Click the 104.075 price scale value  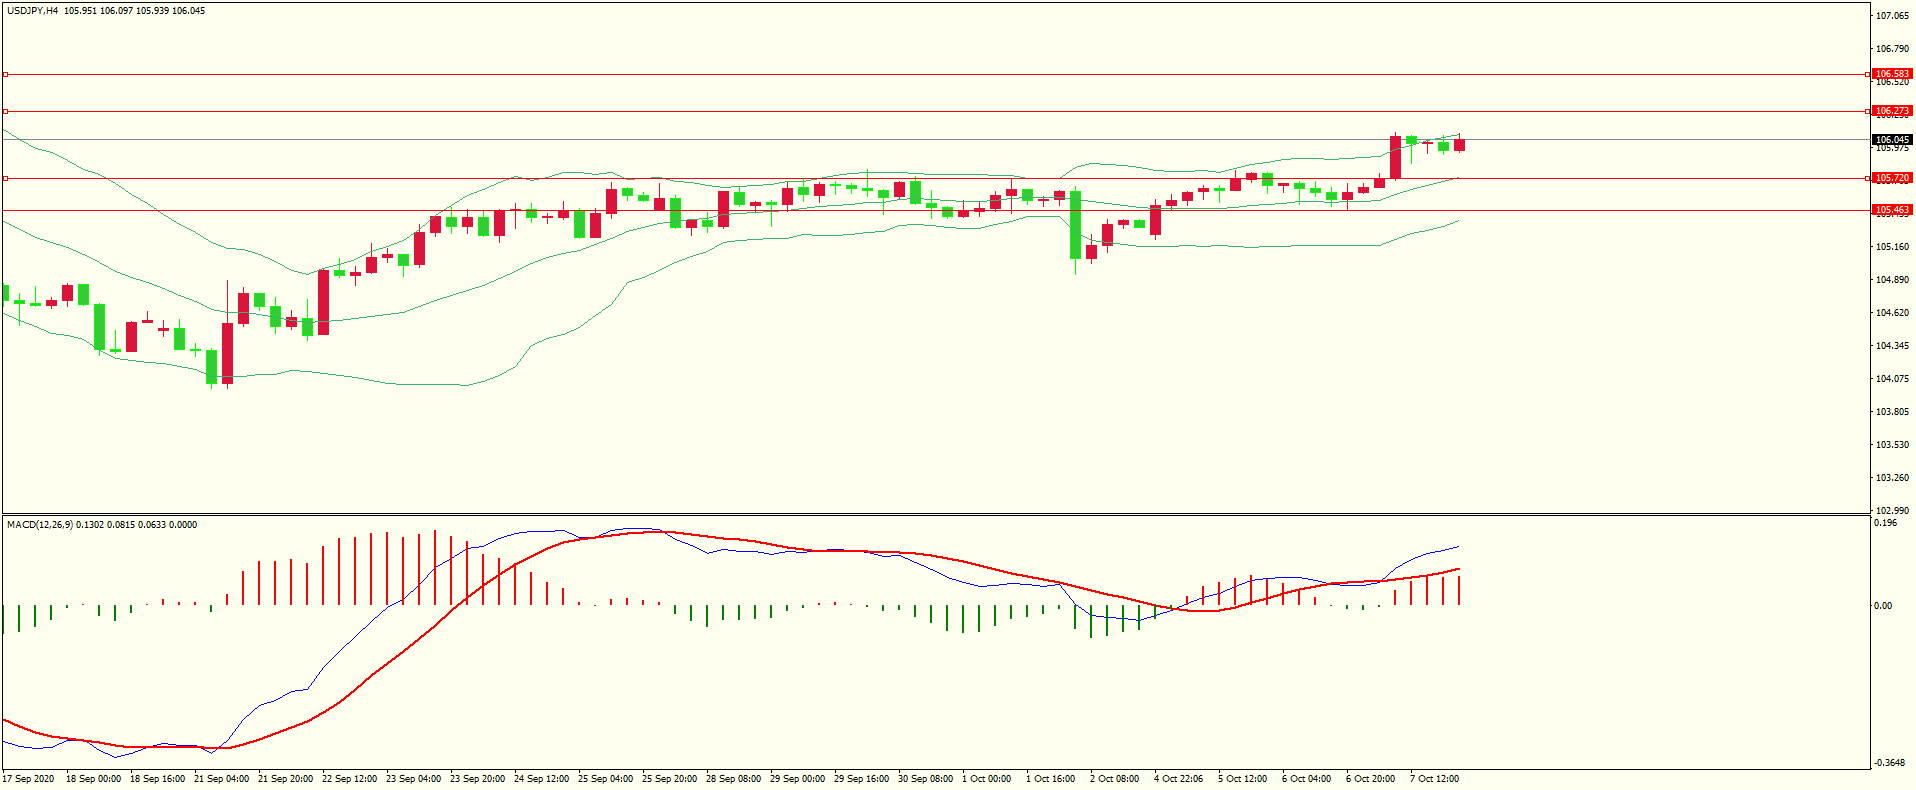coord(1892,379)
